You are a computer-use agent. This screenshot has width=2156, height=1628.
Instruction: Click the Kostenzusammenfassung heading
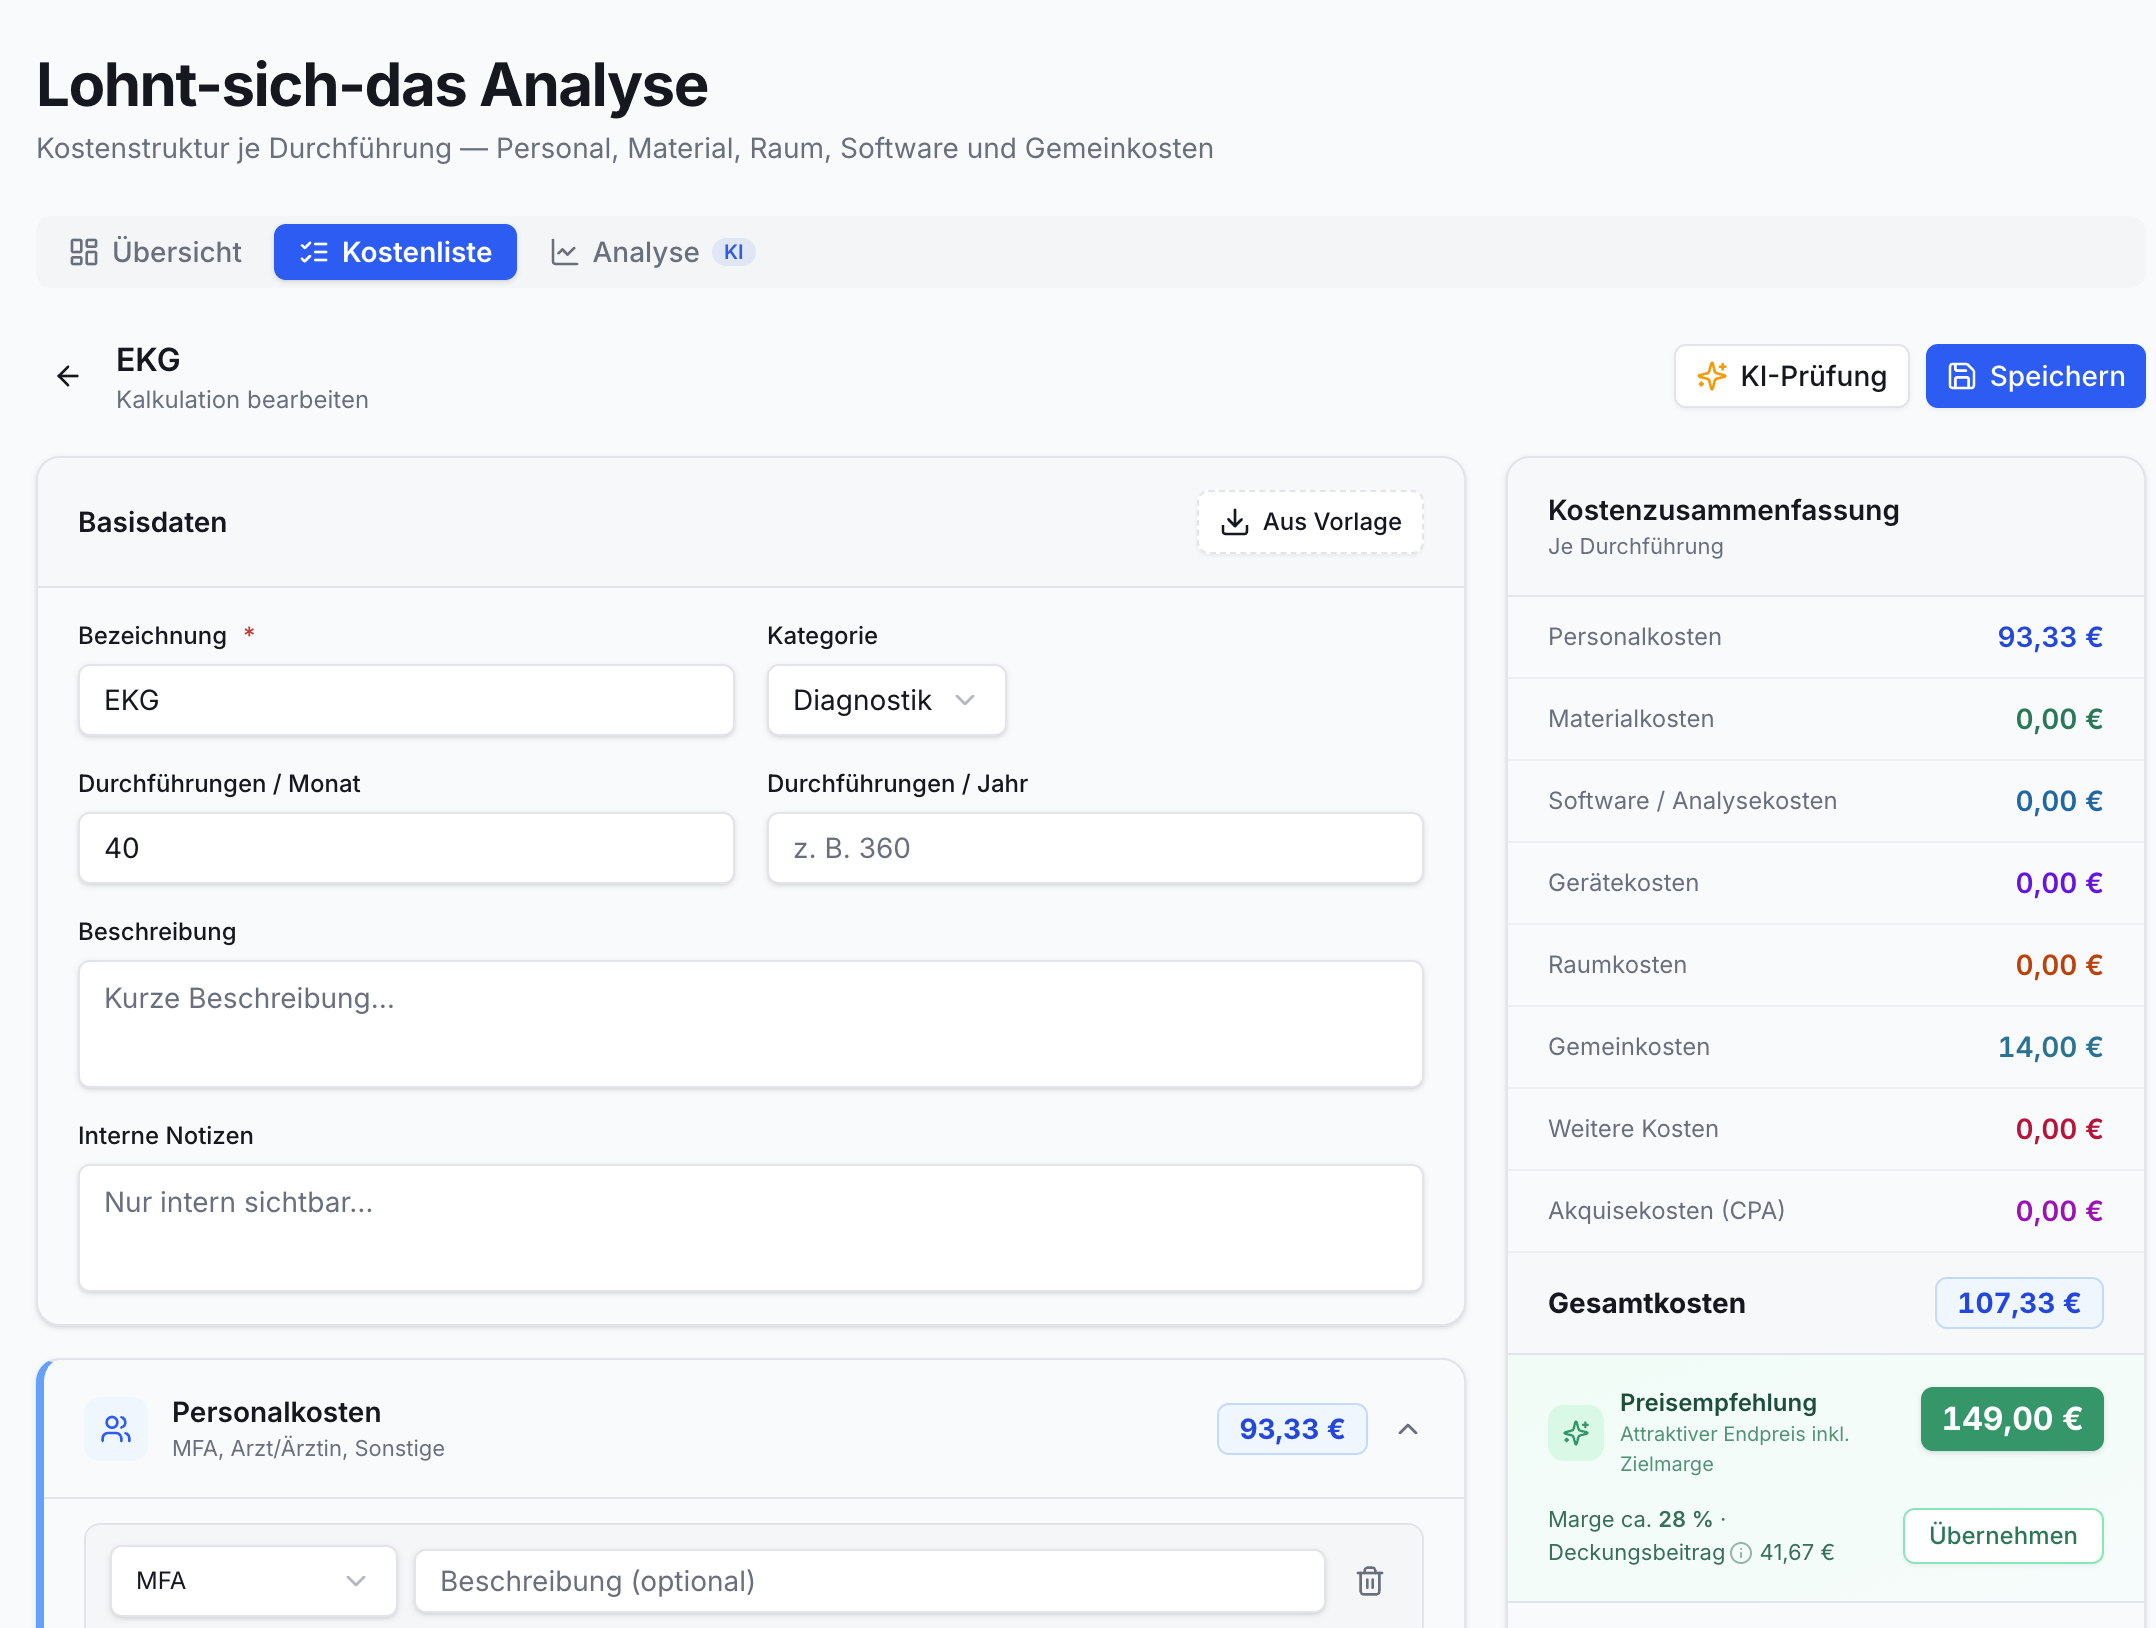(x=1723, y=510)
